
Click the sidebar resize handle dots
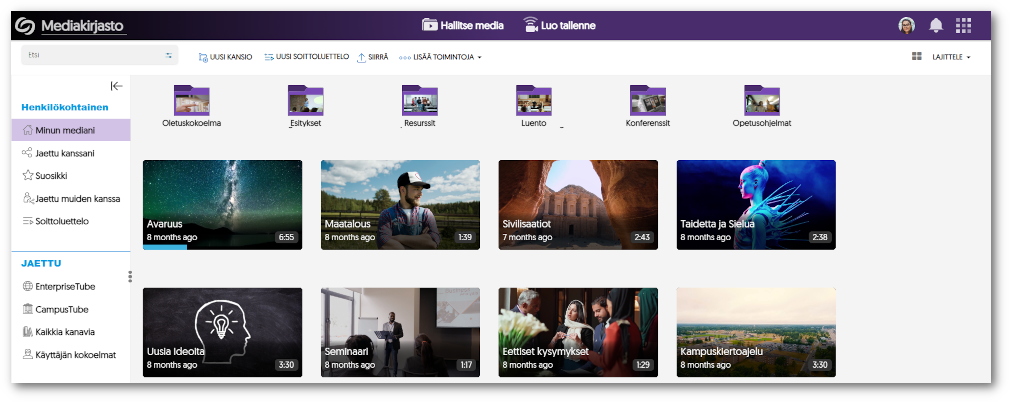pos(130,276)
